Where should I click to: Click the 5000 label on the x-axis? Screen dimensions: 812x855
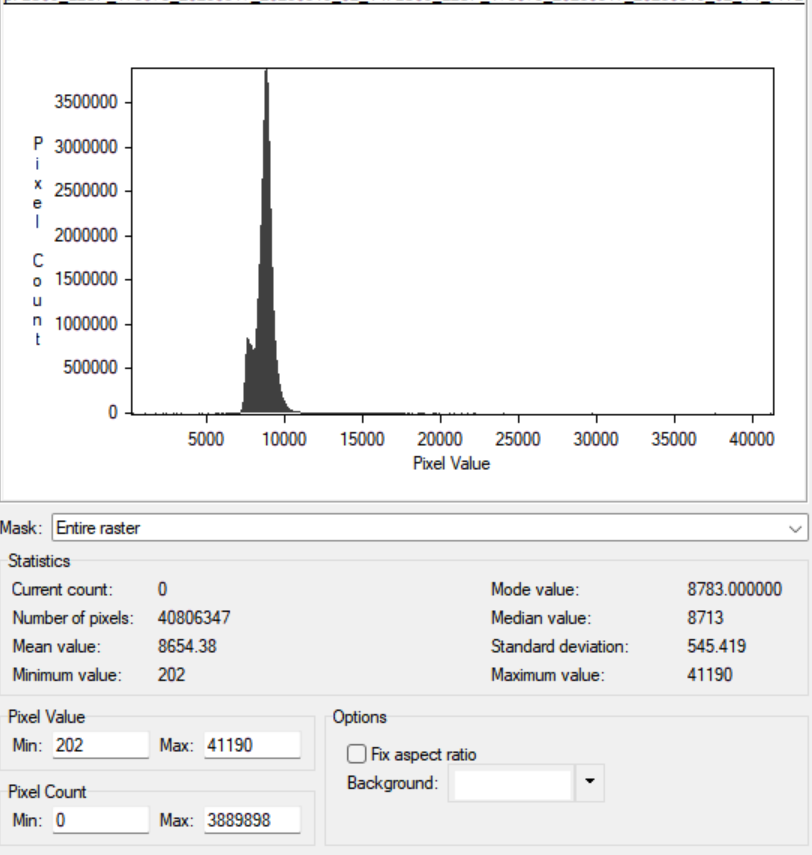[206, 439]
